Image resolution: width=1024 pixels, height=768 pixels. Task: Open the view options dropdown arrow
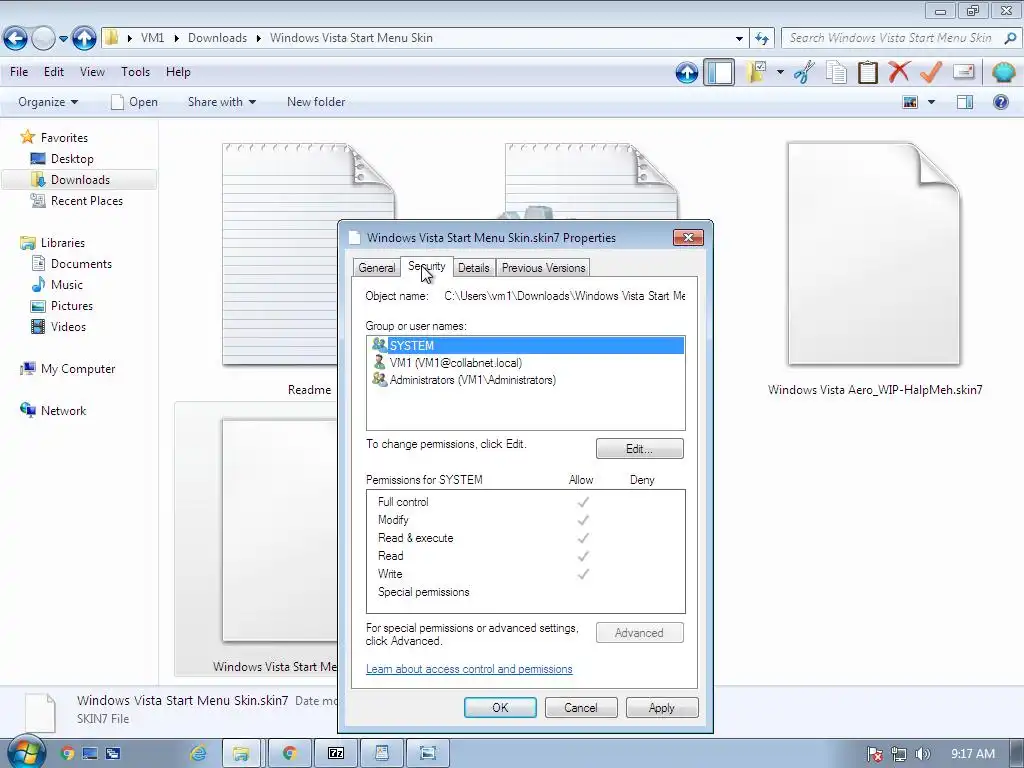click(931, 102)
